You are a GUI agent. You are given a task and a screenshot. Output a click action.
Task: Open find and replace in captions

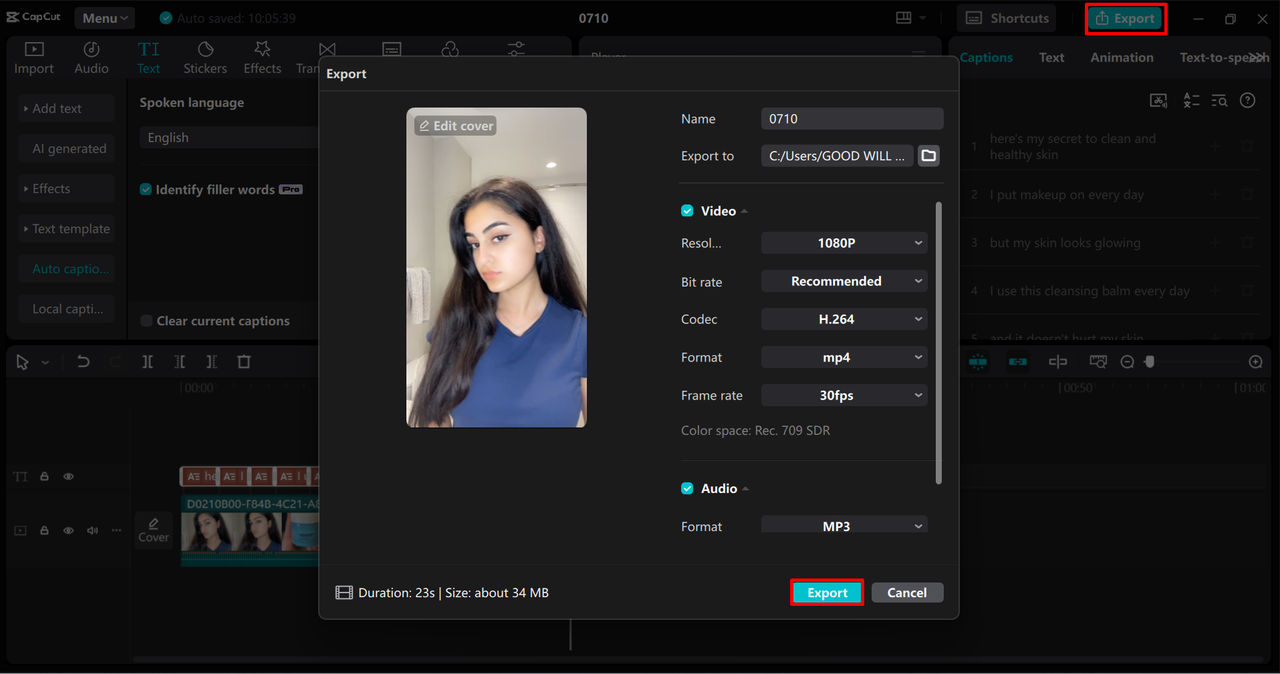point(1219,100)
